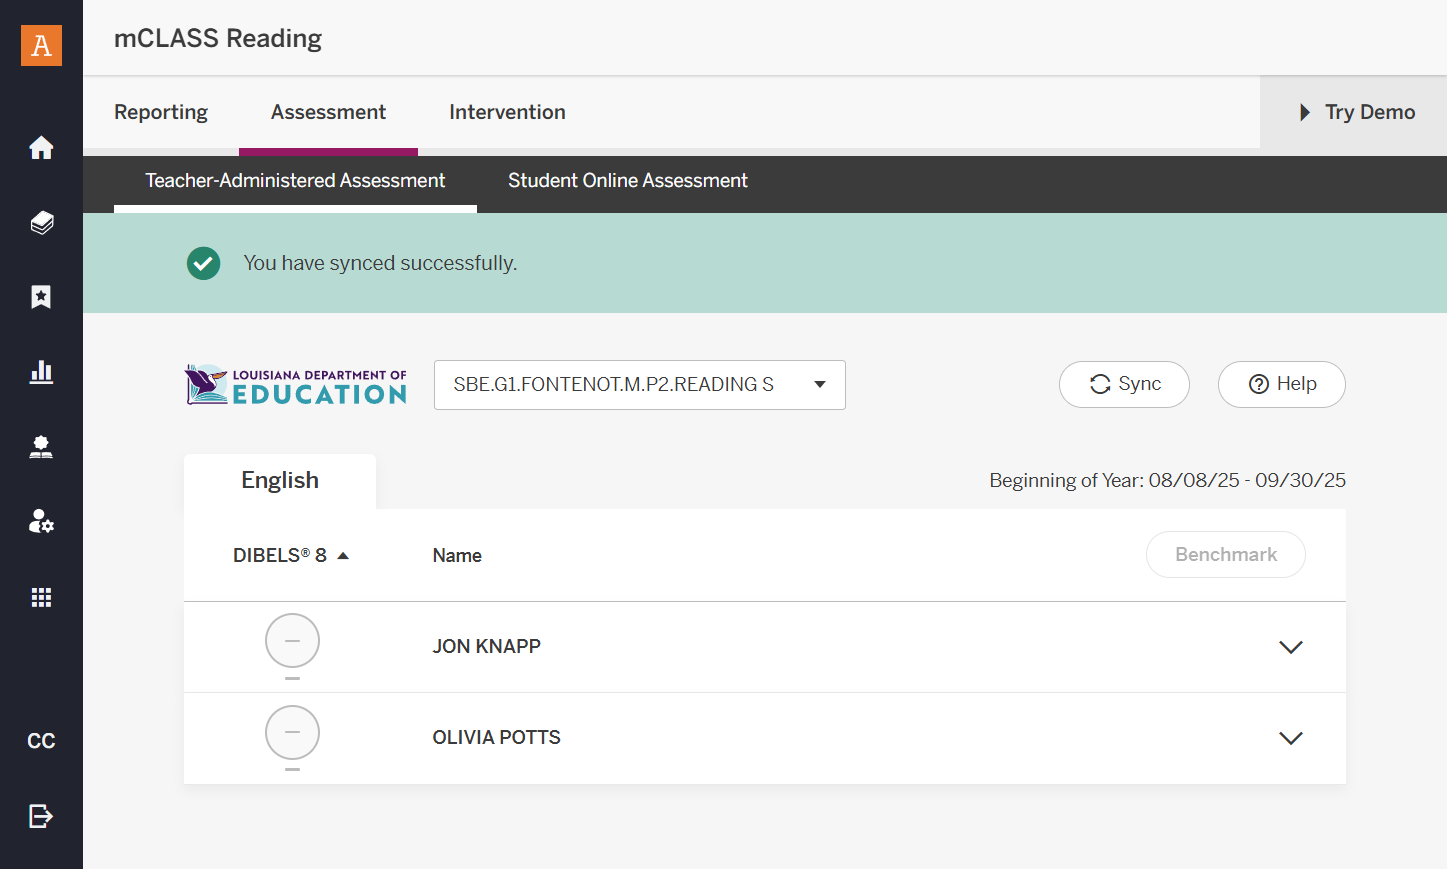Open the user settings gear icon
This screenshot has width=1447, height=869.
41,521
